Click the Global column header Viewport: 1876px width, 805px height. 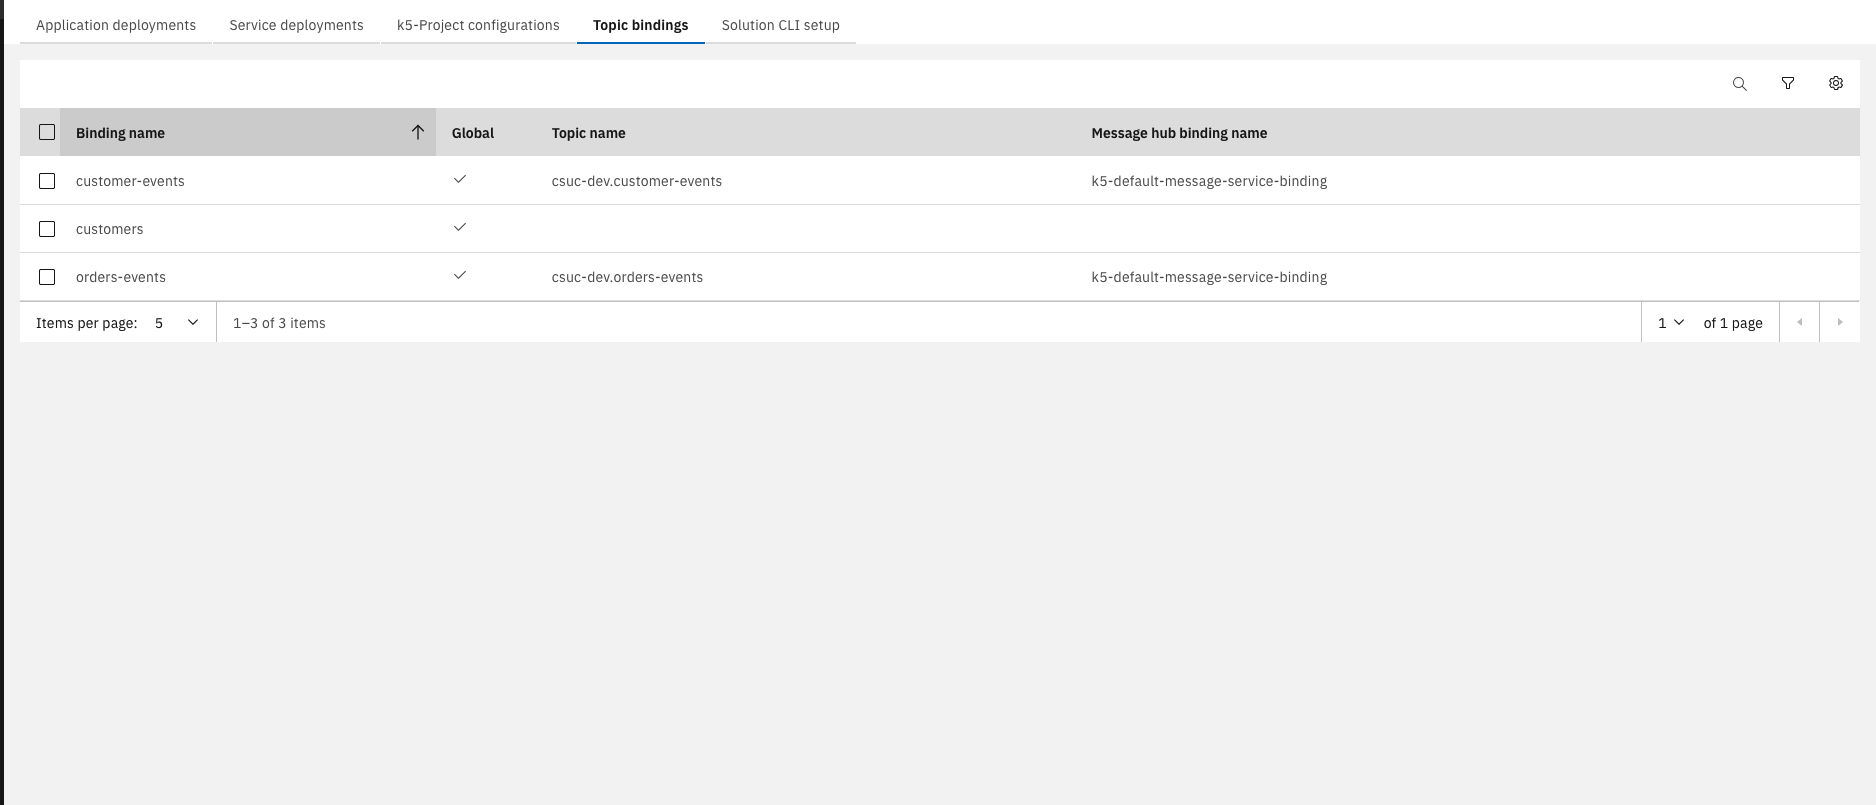click(473, 133)
